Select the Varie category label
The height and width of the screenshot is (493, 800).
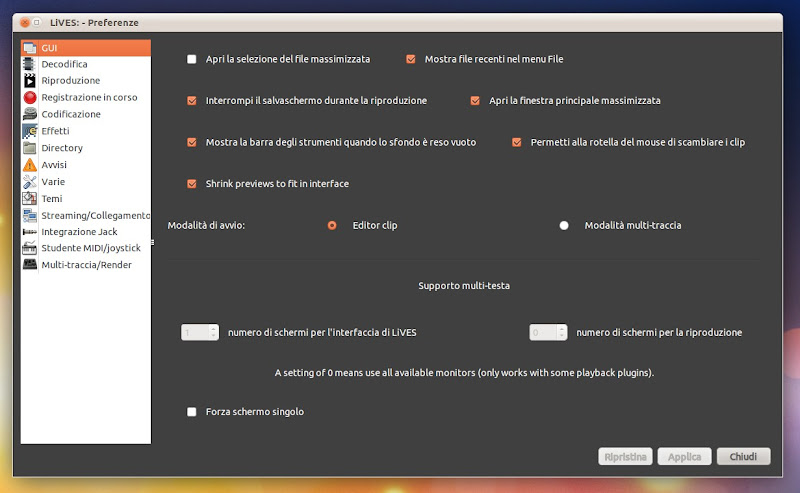pyautogui.click(x=53, y=182)
